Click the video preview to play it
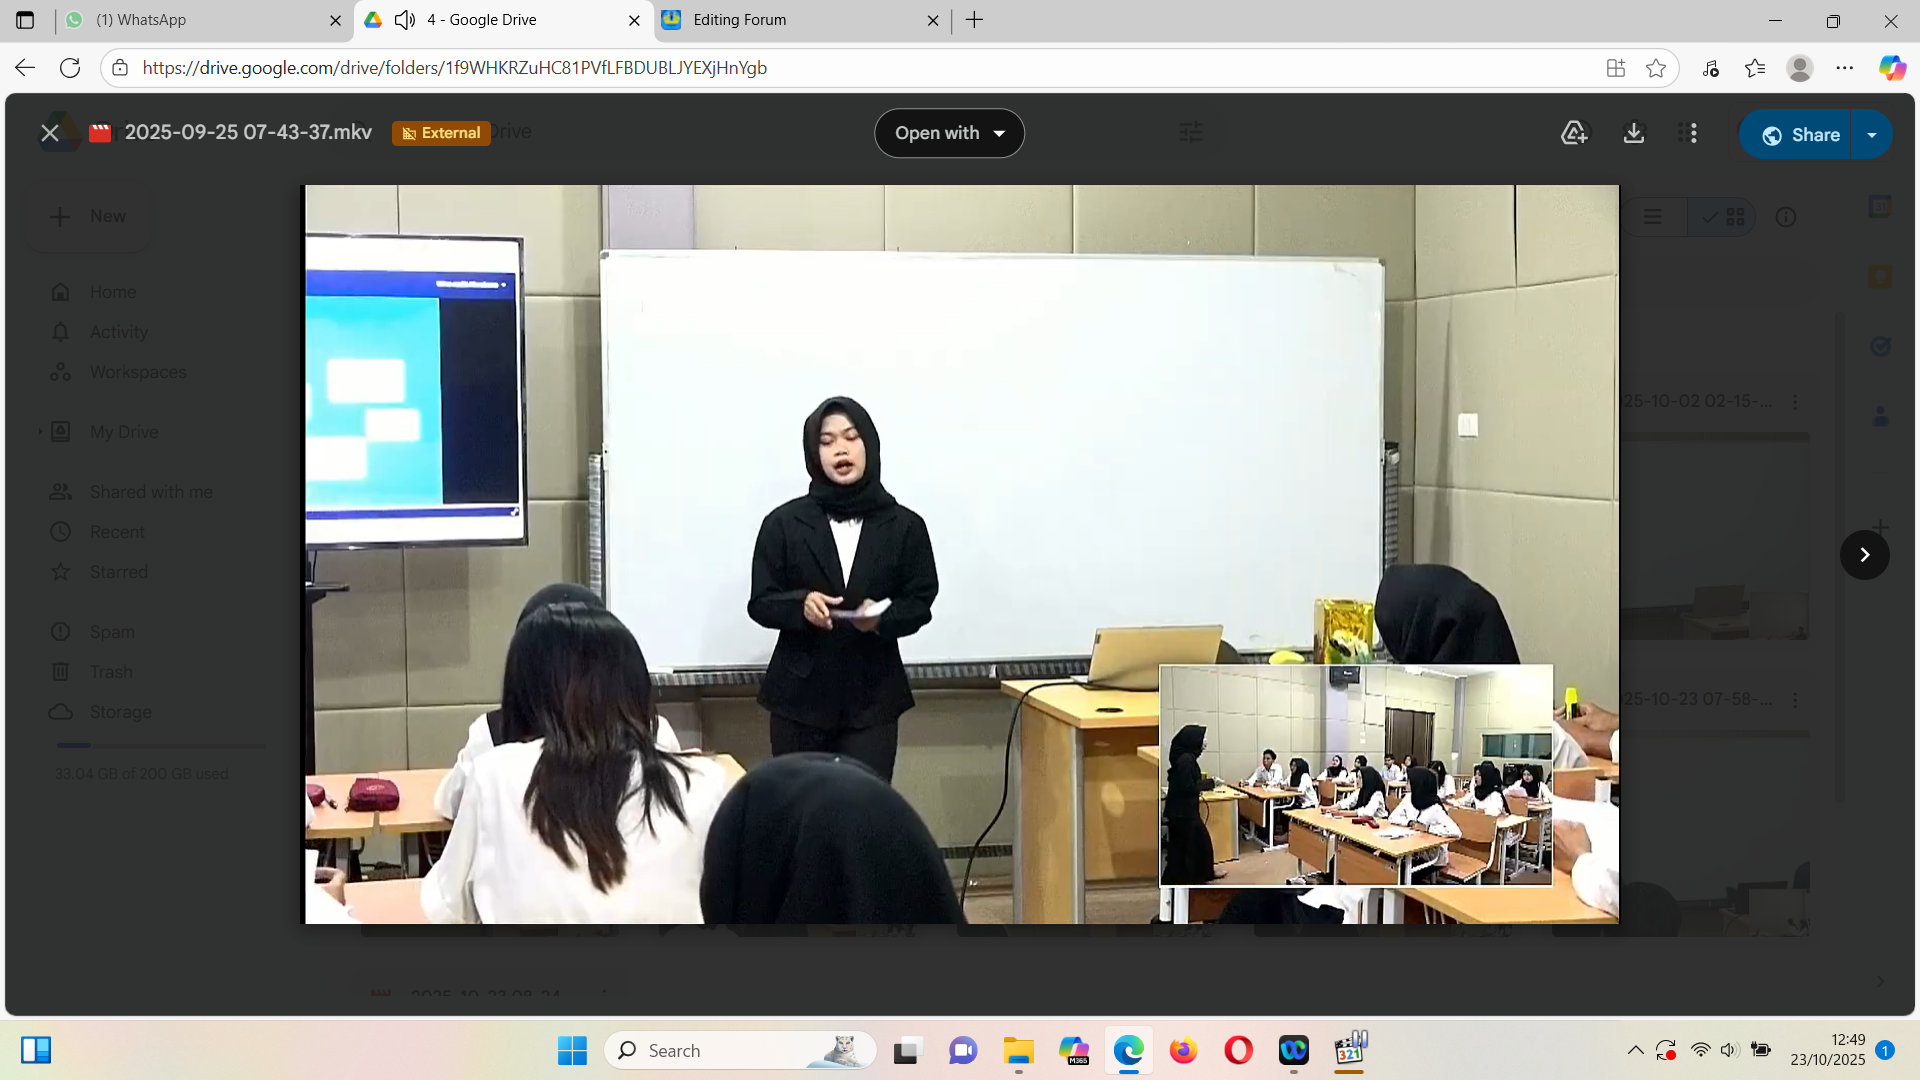The image size is (1920, 1080). (x=960, y=554)
